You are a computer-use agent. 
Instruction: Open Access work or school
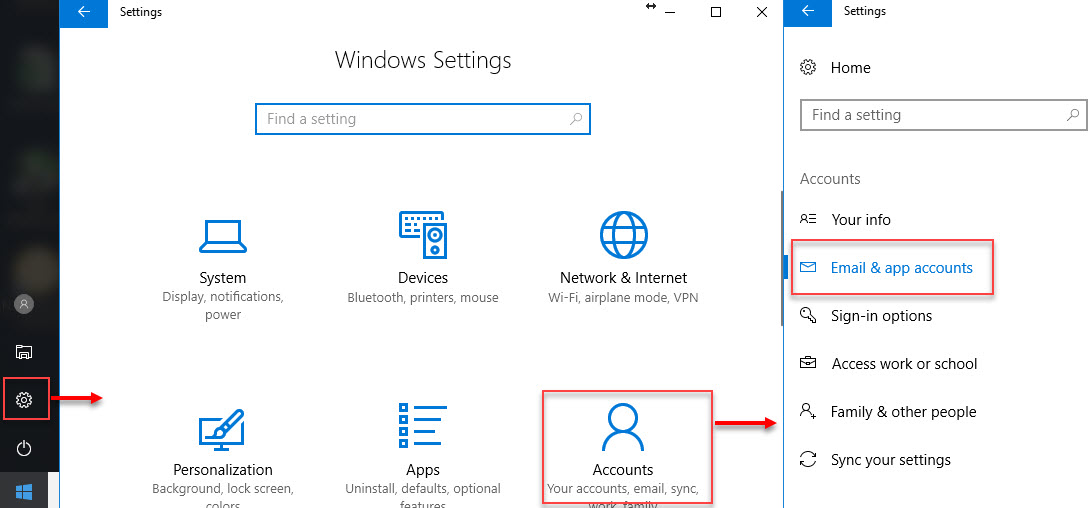click(904, 364)
